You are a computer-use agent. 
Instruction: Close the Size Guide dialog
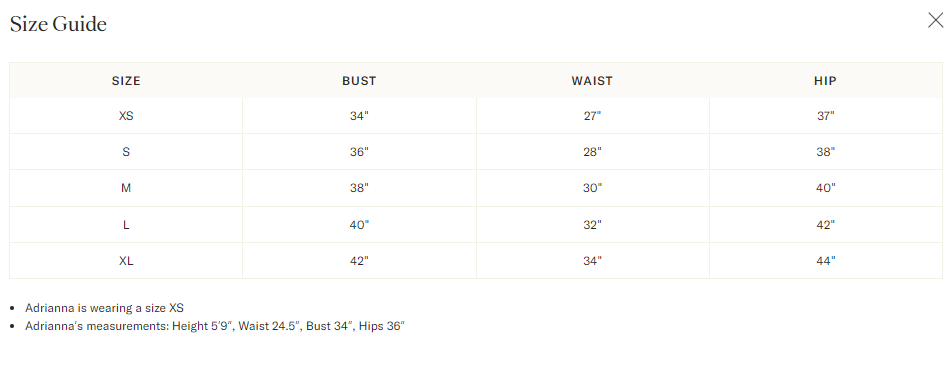[x=936, y=20]
